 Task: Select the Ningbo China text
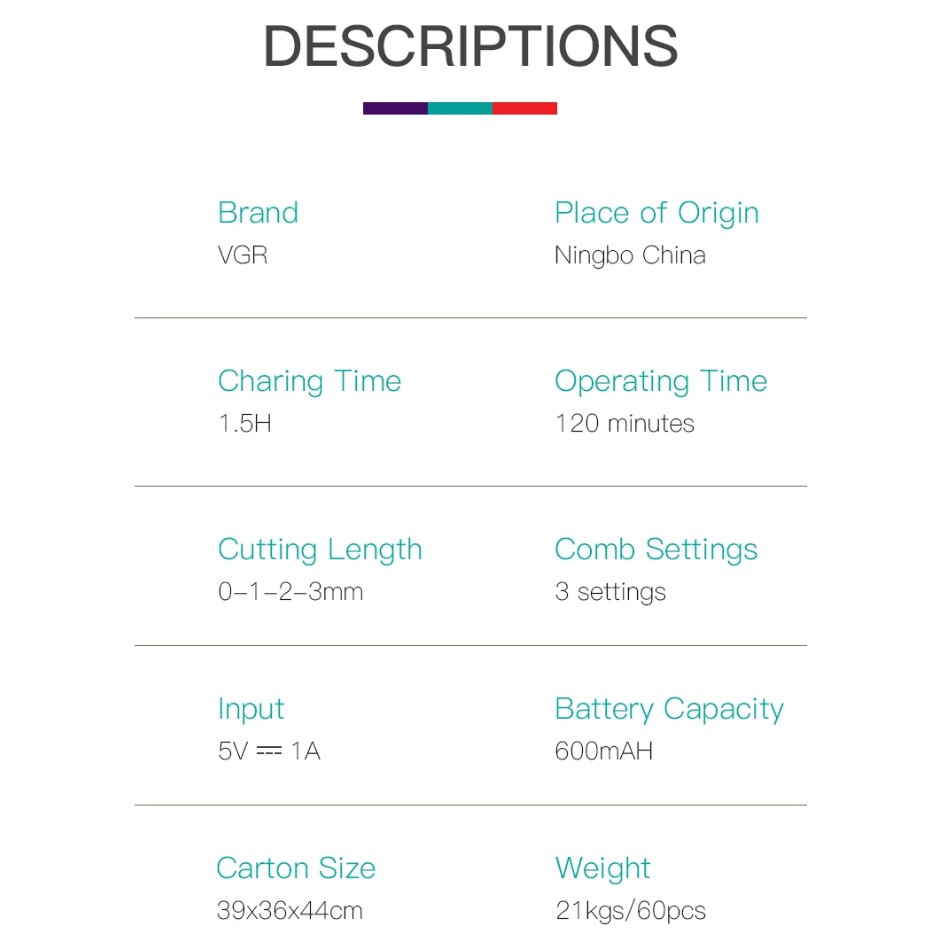[630, 256]
